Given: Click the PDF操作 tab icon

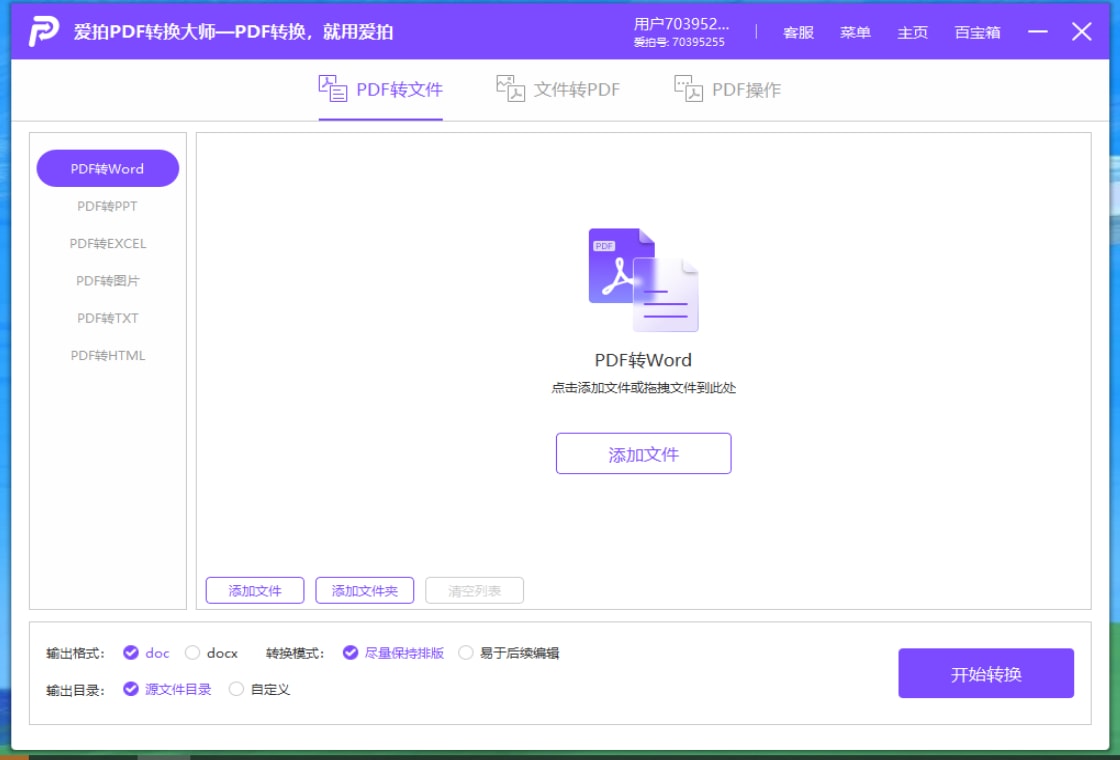Looking at the screenshot, I should click(688, 89).
